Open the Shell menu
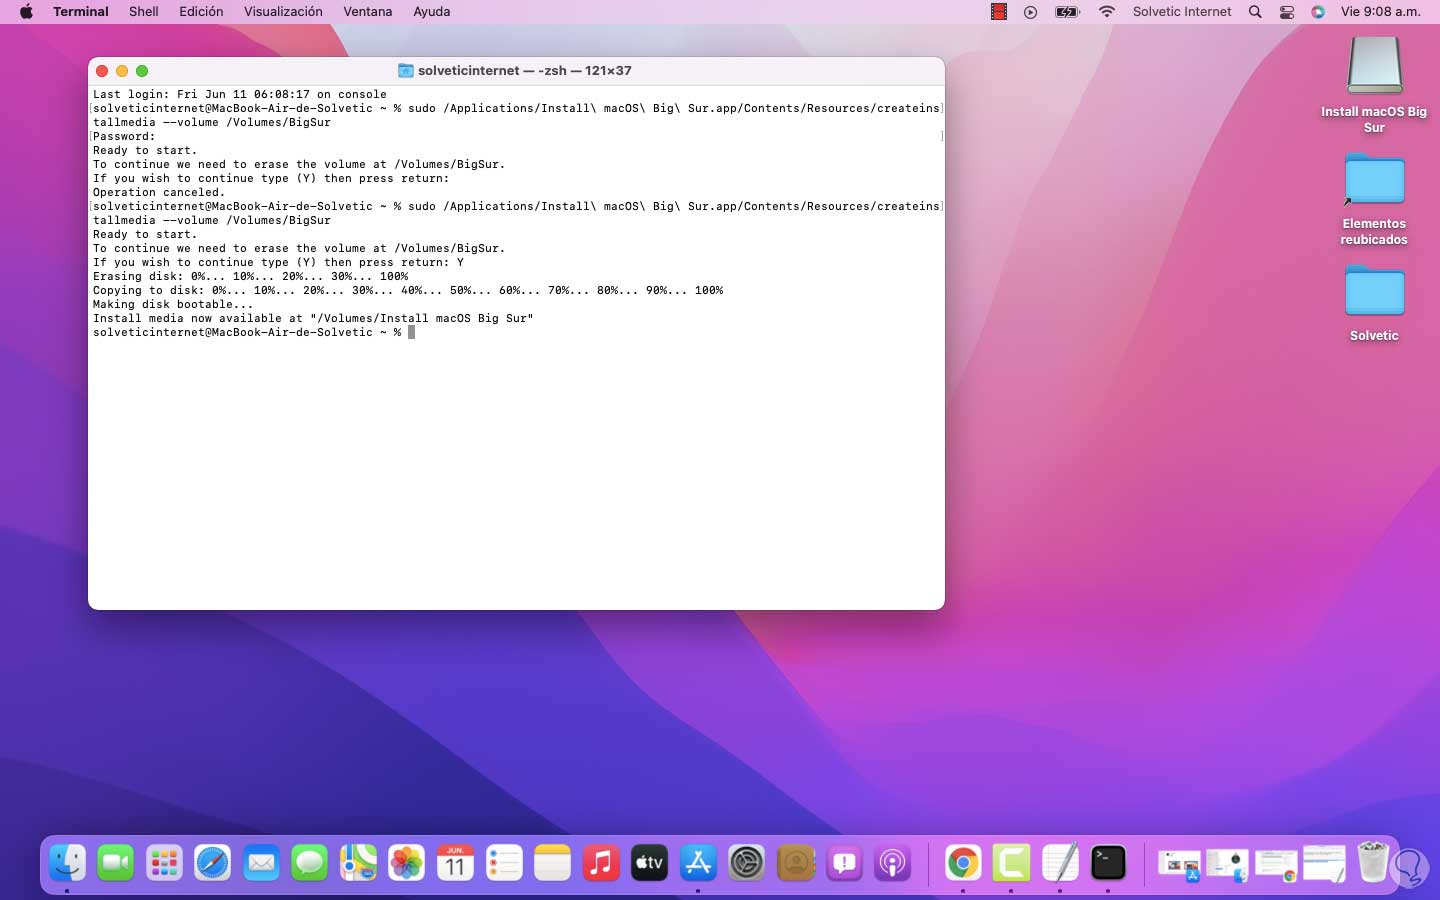Viewport: 1440px width, 900px height. [x=143, y=12]
